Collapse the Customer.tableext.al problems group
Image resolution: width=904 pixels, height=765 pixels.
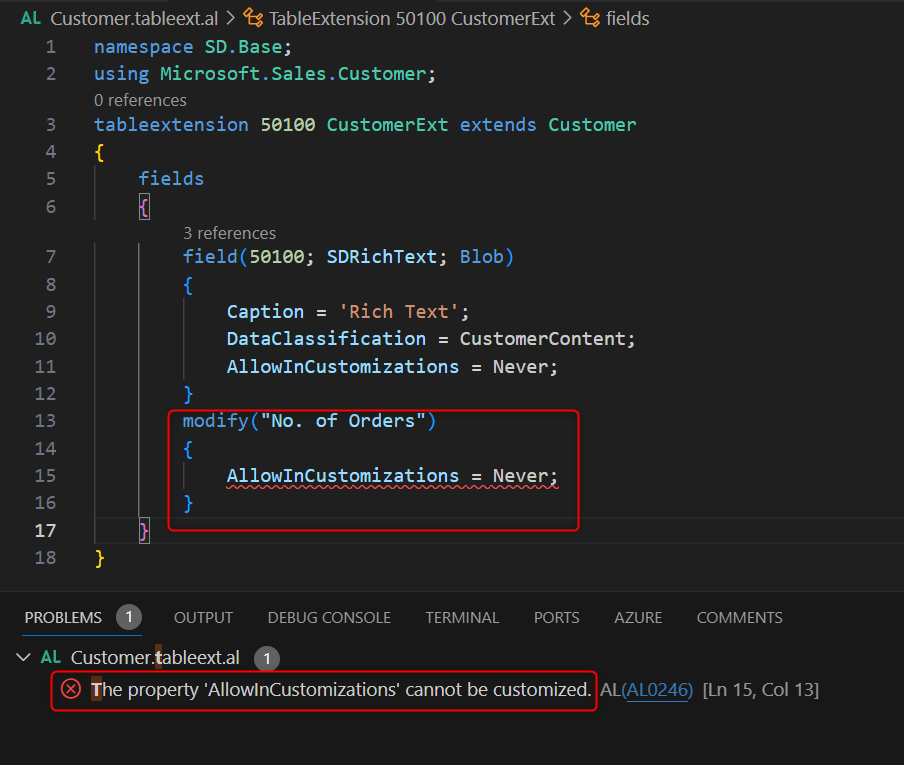23,657
